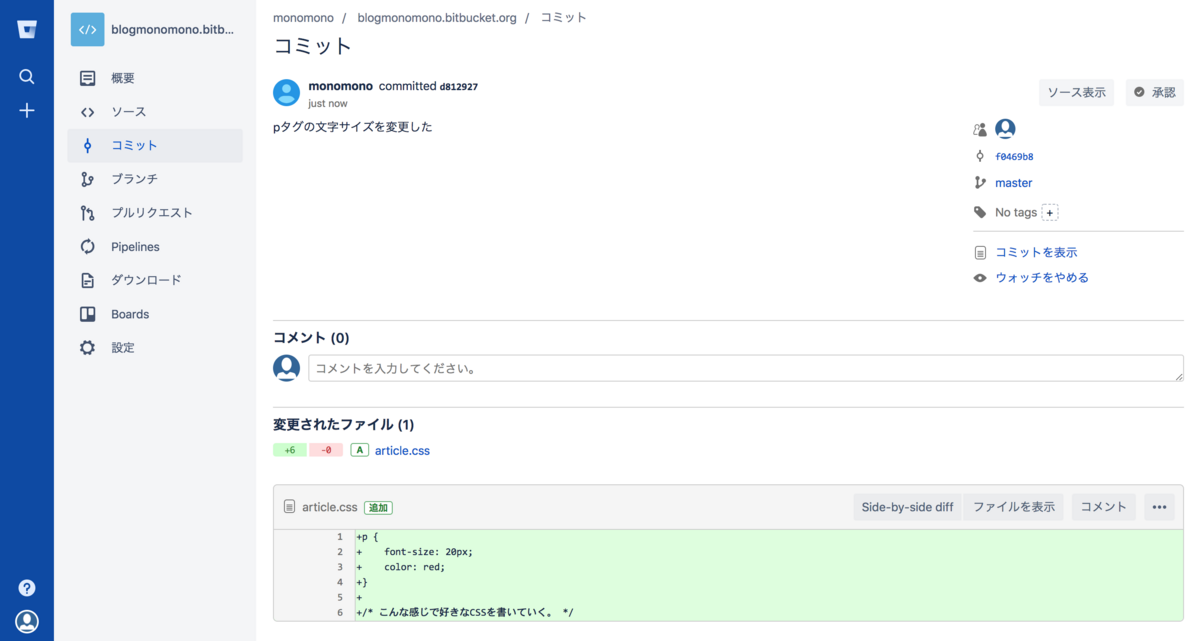
Task: Select コミット in sidebar
Action: tap(155, 146)
